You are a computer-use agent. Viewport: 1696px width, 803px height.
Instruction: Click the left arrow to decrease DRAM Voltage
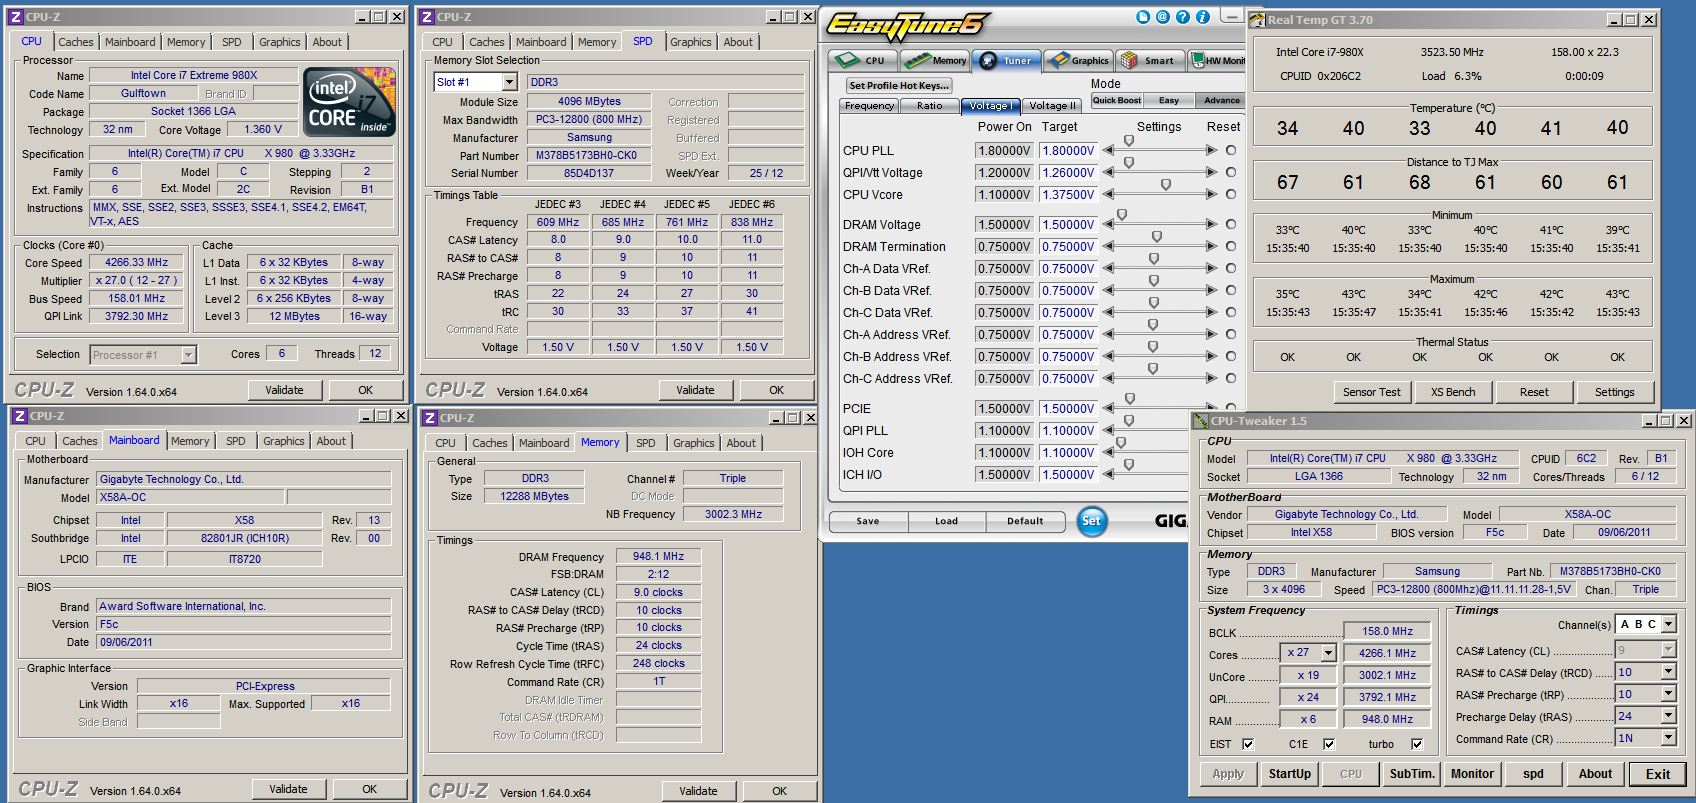tap(1109, 224)
